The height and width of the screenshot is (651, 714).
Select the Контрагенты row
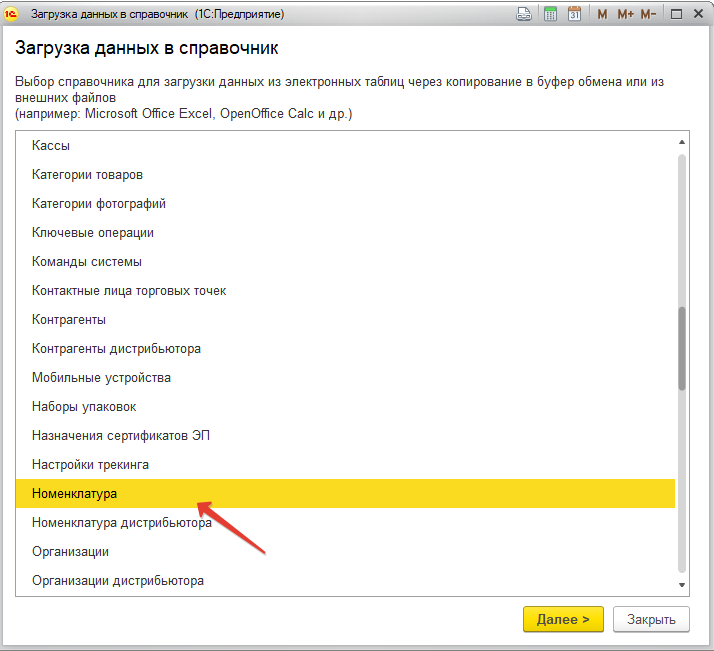(x=345, y=320)
